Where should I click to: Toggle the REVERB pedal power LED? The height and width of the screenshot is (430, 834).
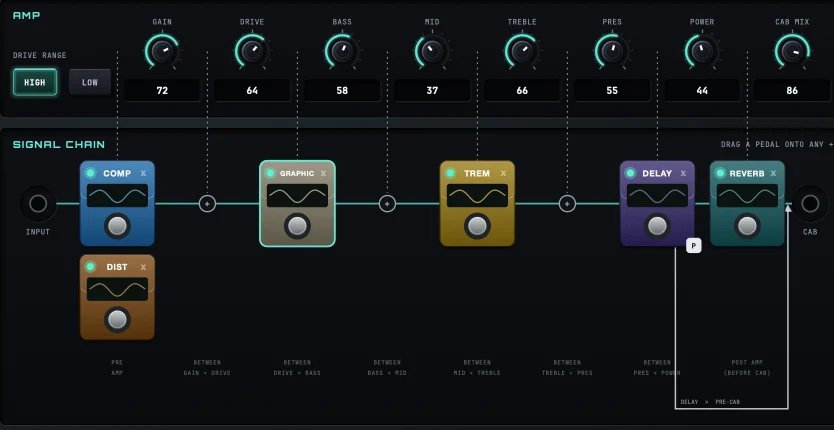(720, 173)
